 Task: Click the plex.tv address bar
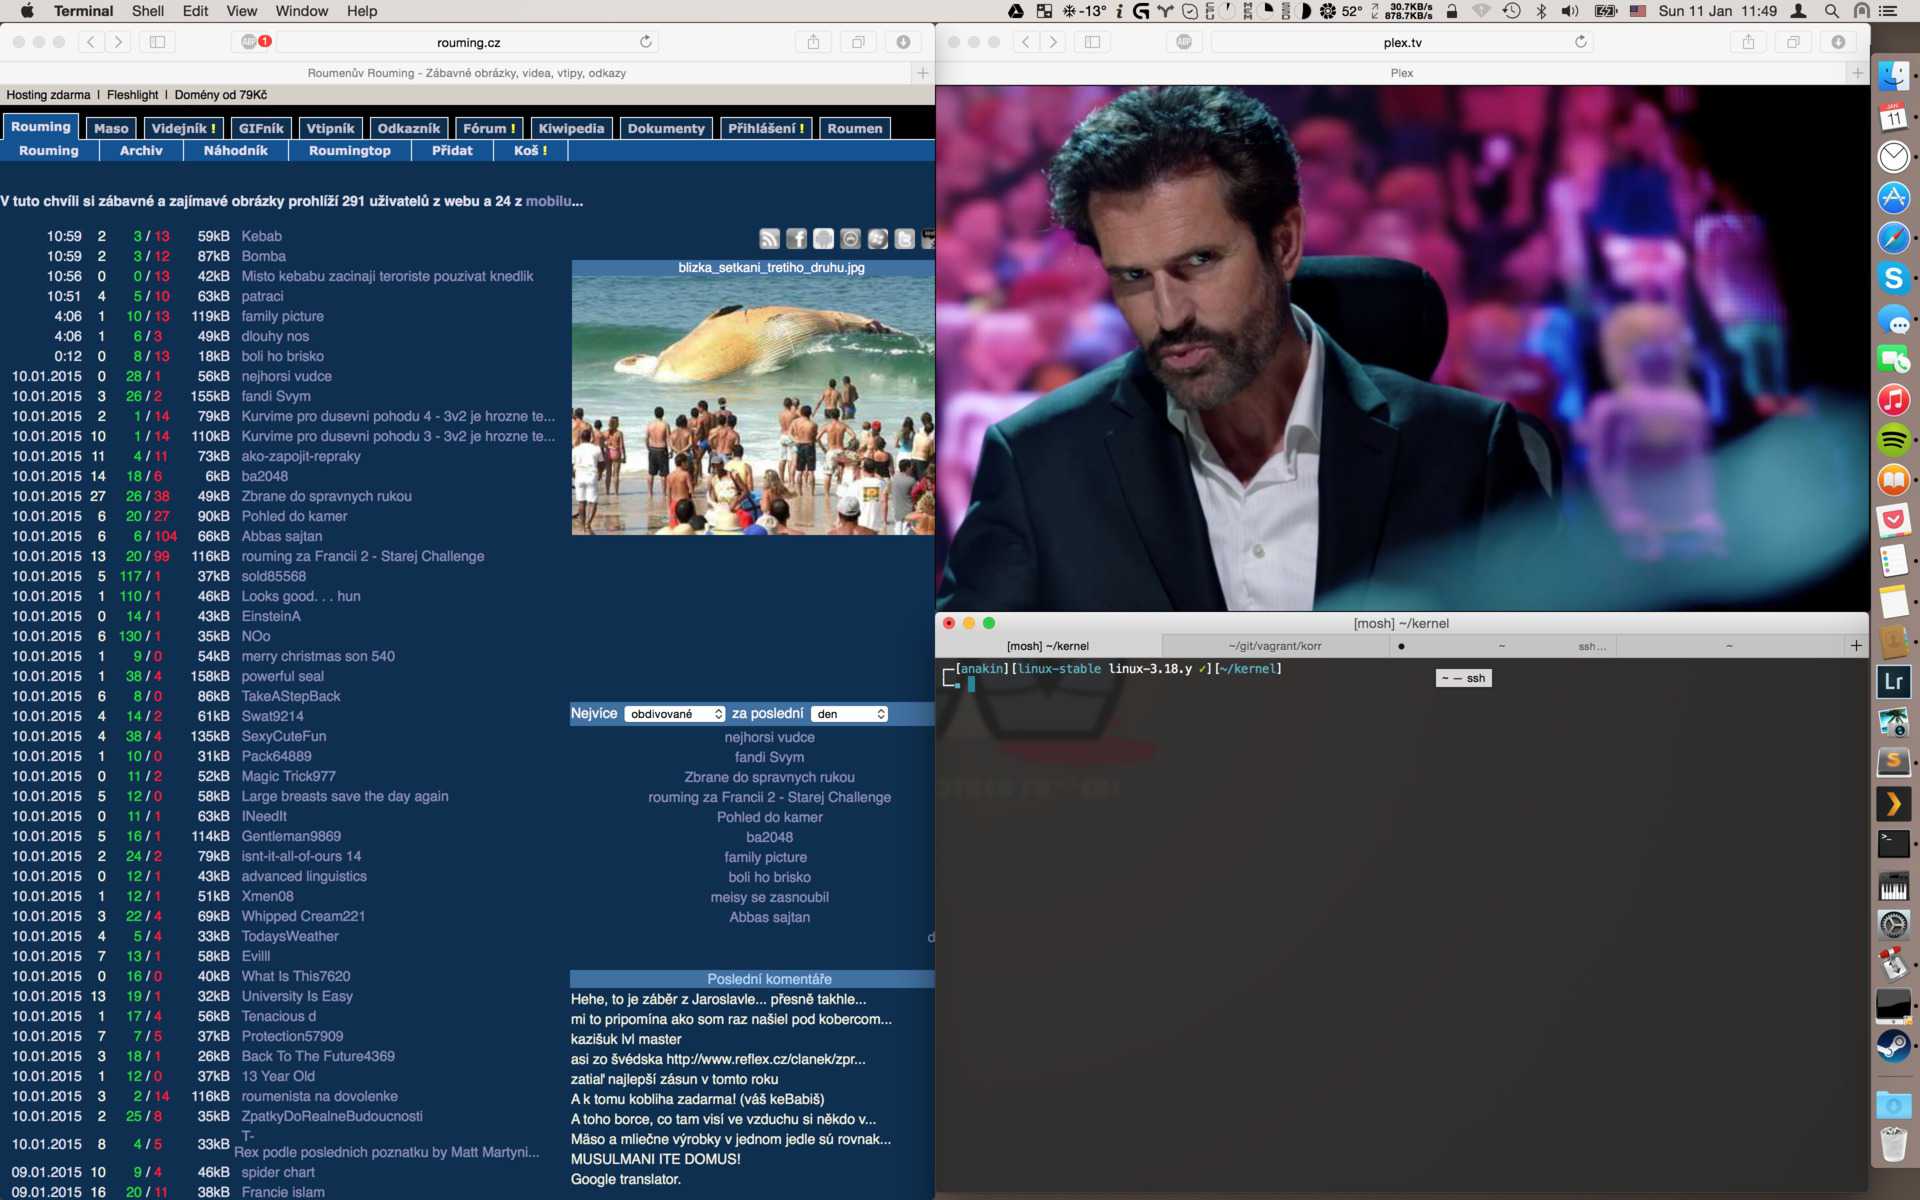(x=1403, y=42)
